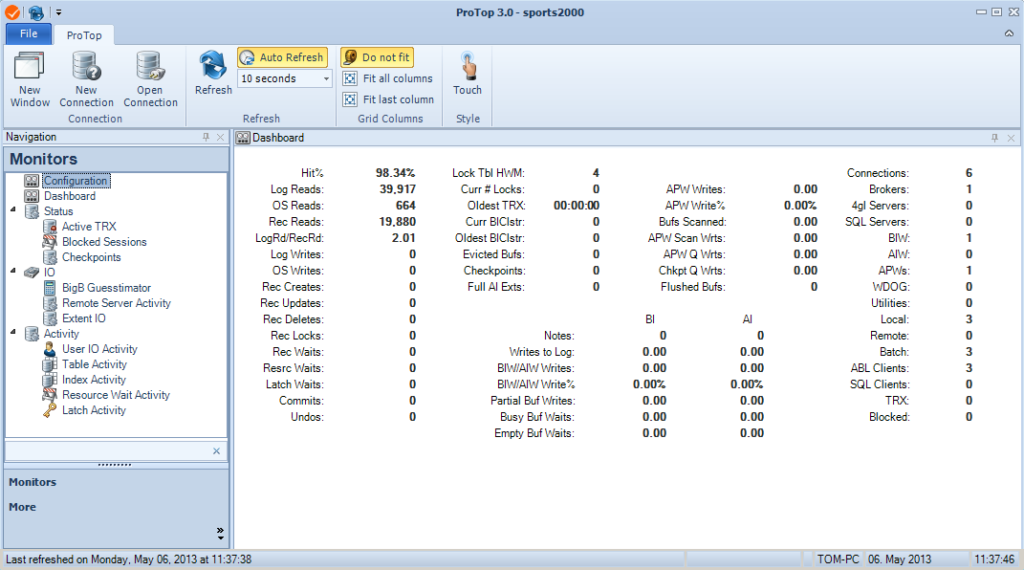Screen dimensions: 1024x570
Task: Click the Log Reads value 39,917
Action: 398,189
